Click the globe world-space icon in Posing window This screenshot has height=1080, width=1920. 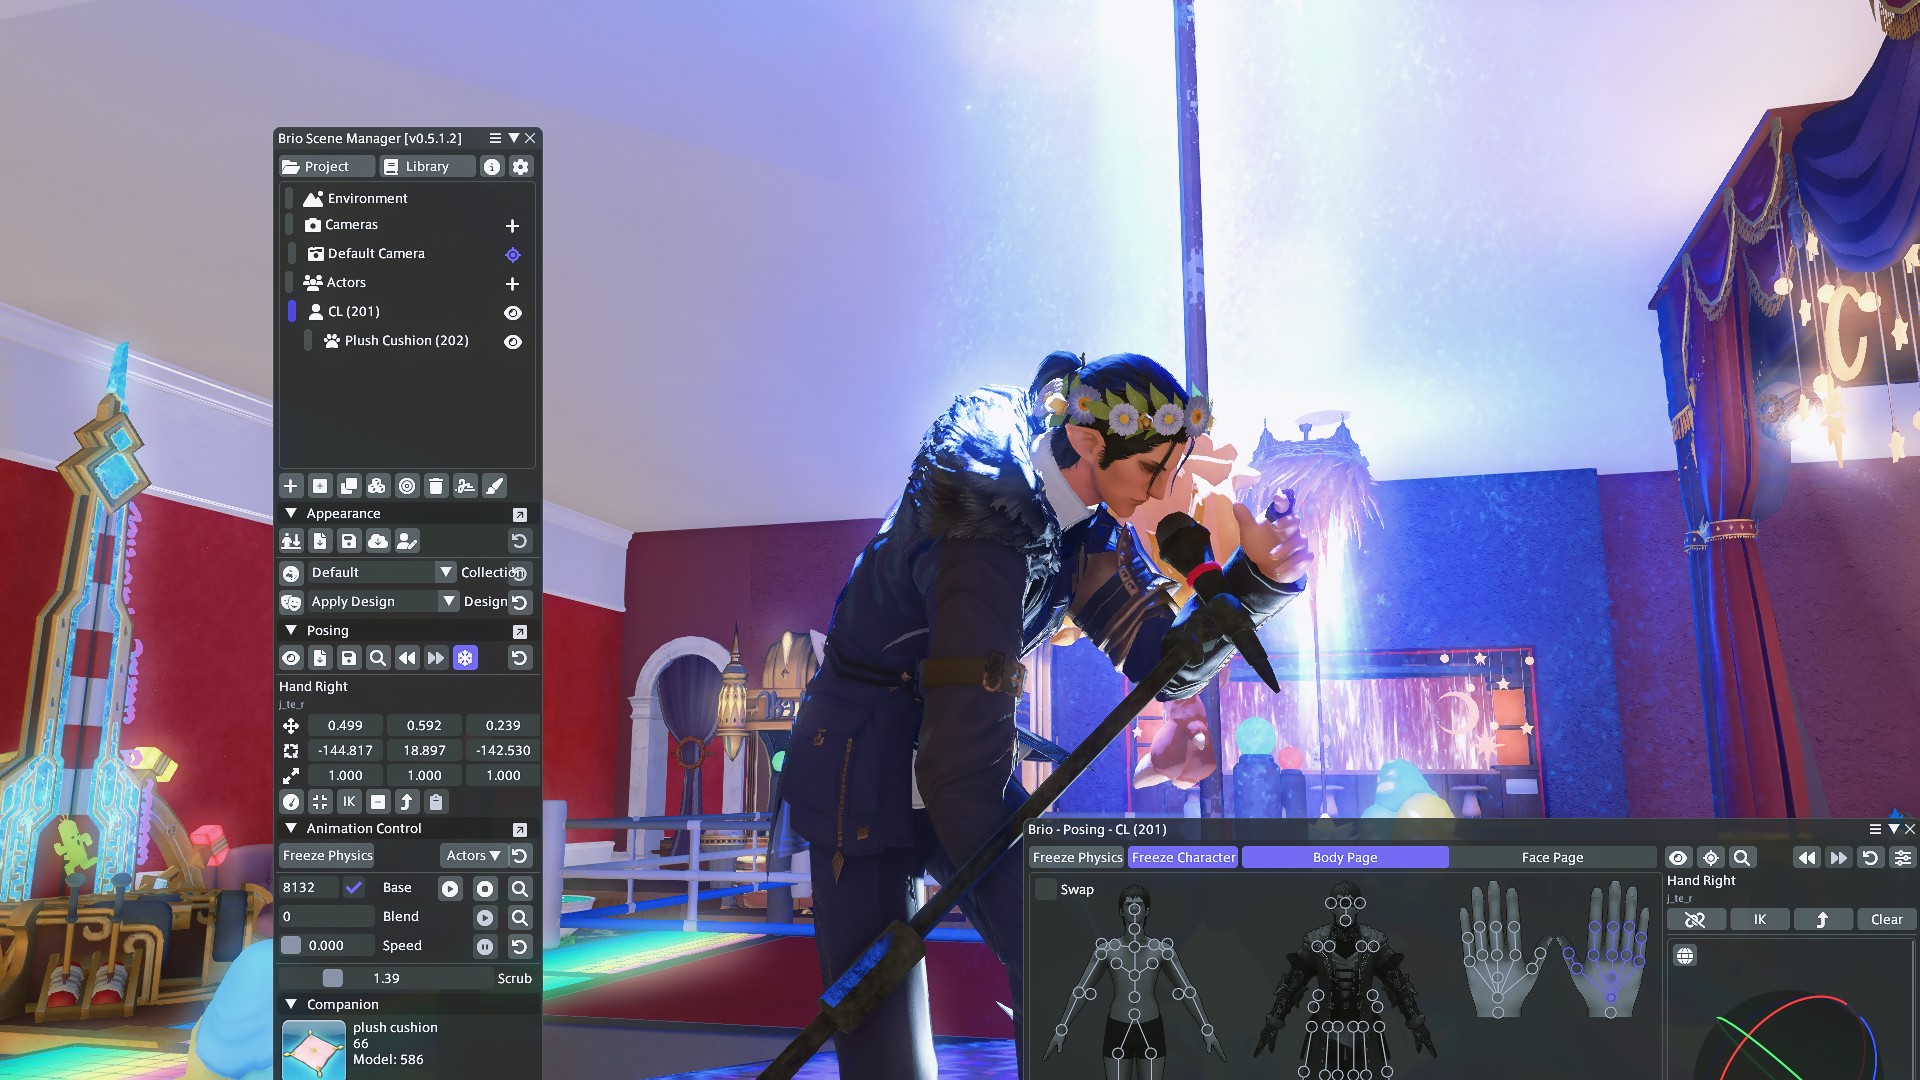coord(1685,956)
